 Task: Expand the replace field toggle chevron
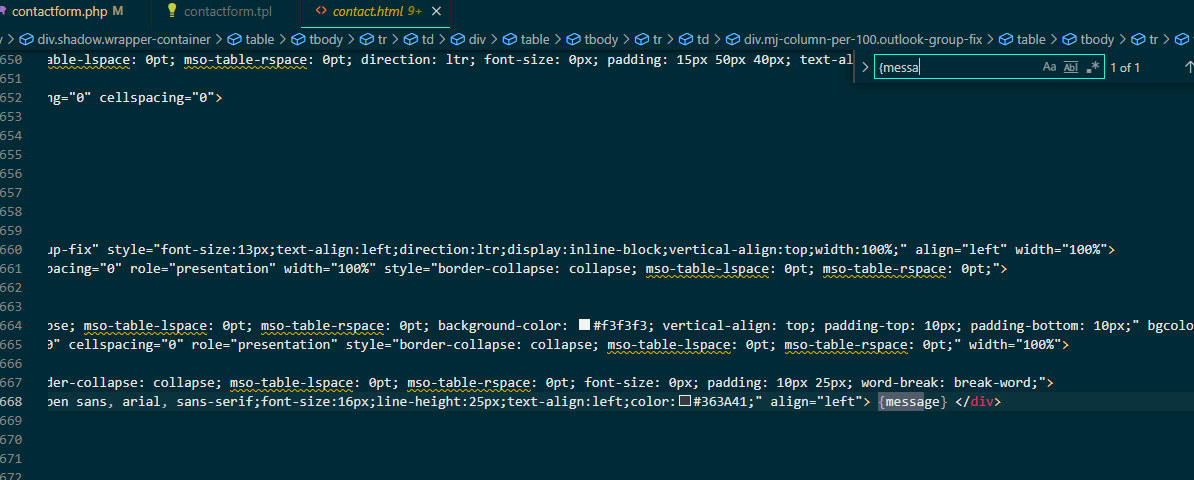pyautogui.click(x=864, y=67)
